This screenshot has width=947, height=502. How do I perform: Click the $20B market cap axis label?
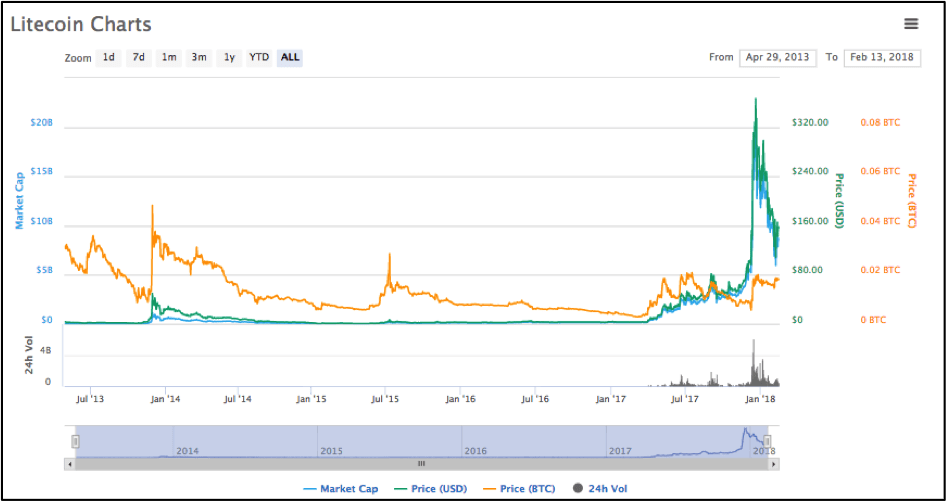click(x=41, y=122)
